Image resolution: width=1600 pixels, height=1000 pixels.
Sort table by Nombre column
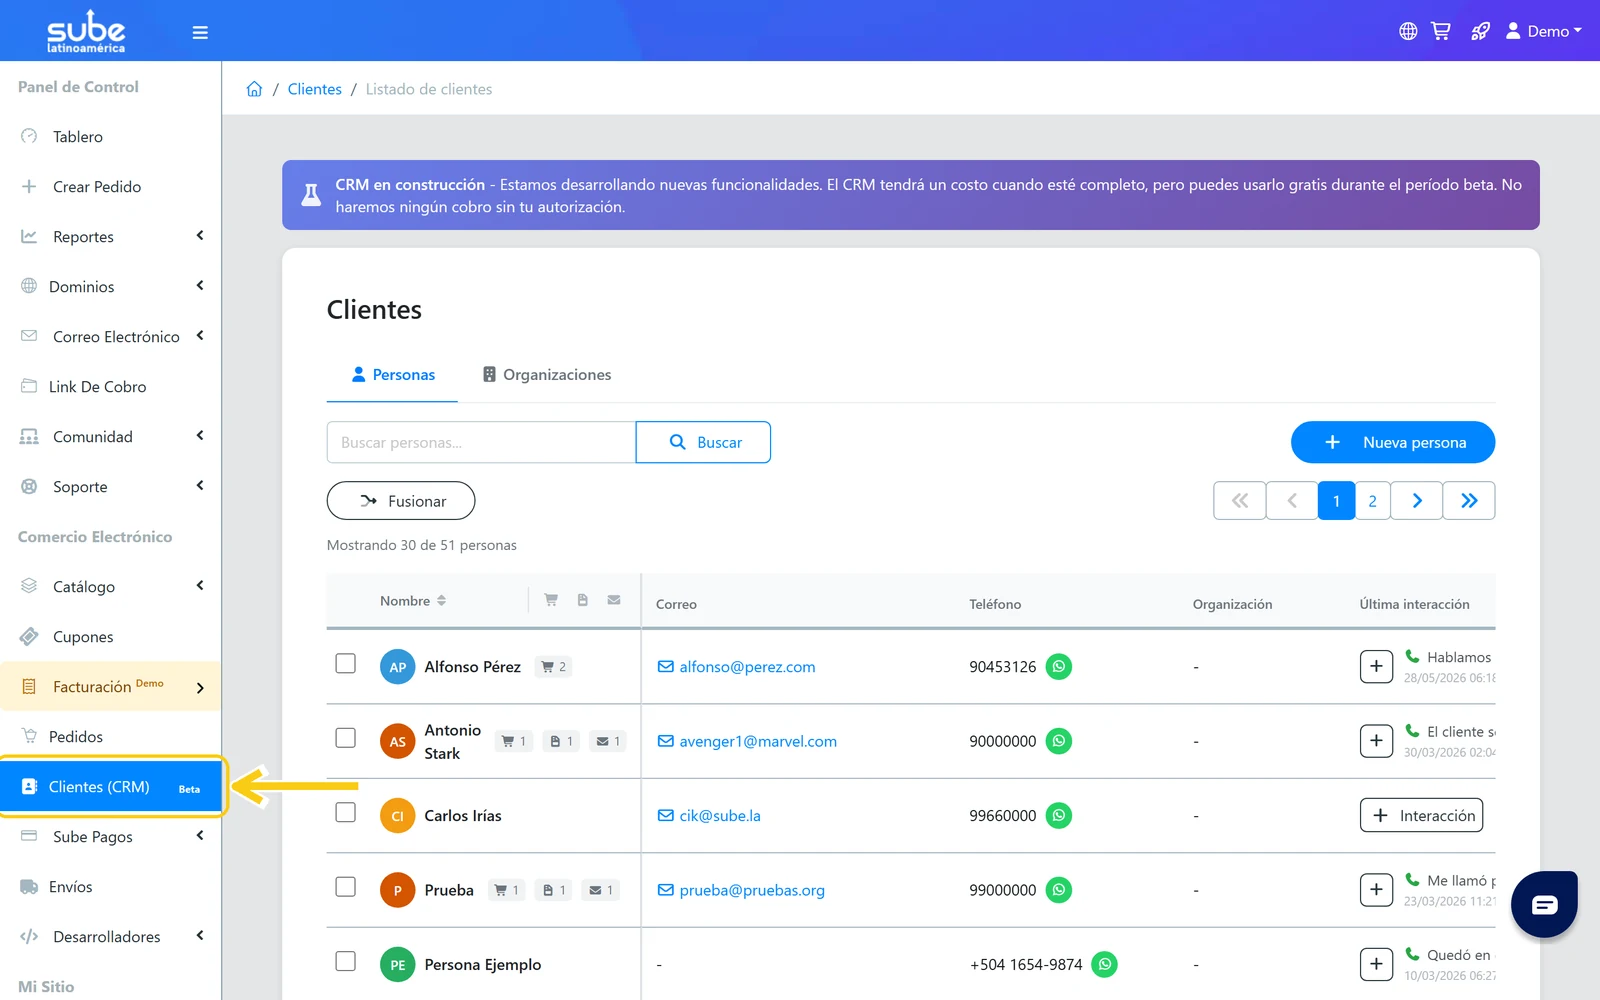point(413,601)
